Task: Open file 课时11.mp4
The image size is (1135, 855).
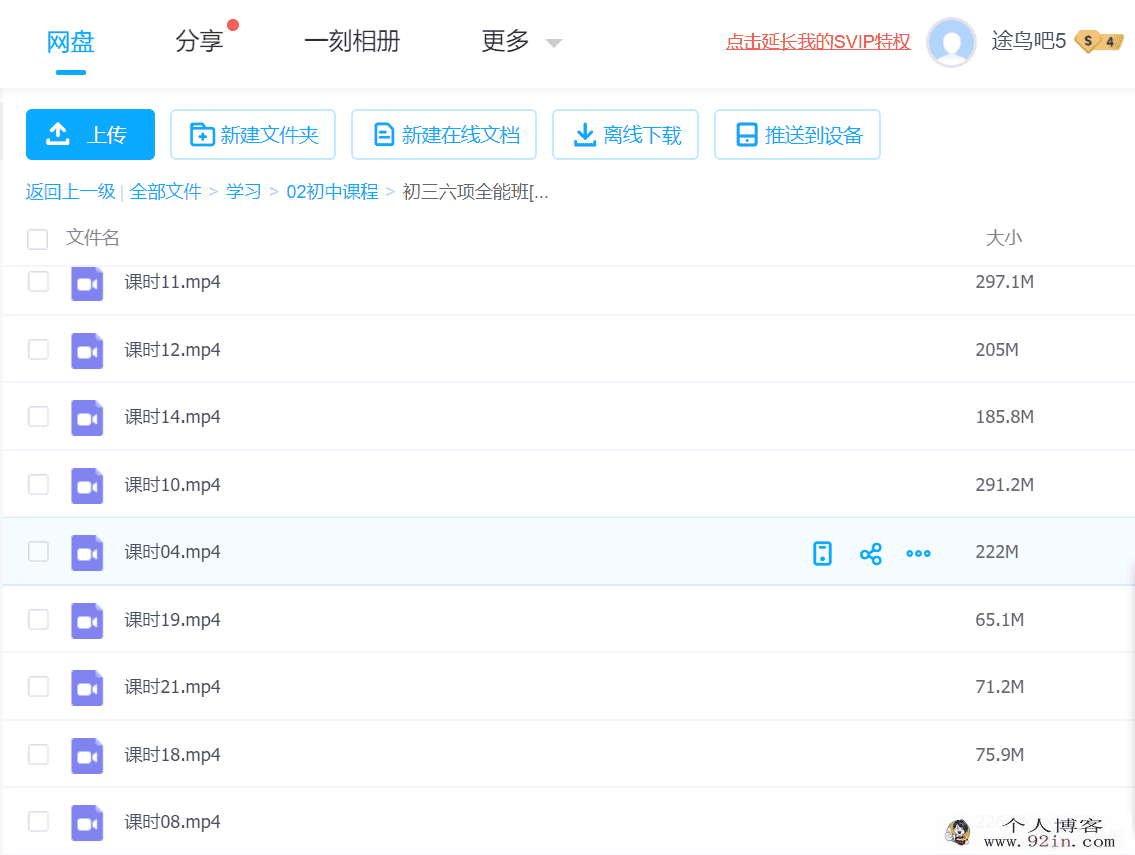Action: point(172,282)
